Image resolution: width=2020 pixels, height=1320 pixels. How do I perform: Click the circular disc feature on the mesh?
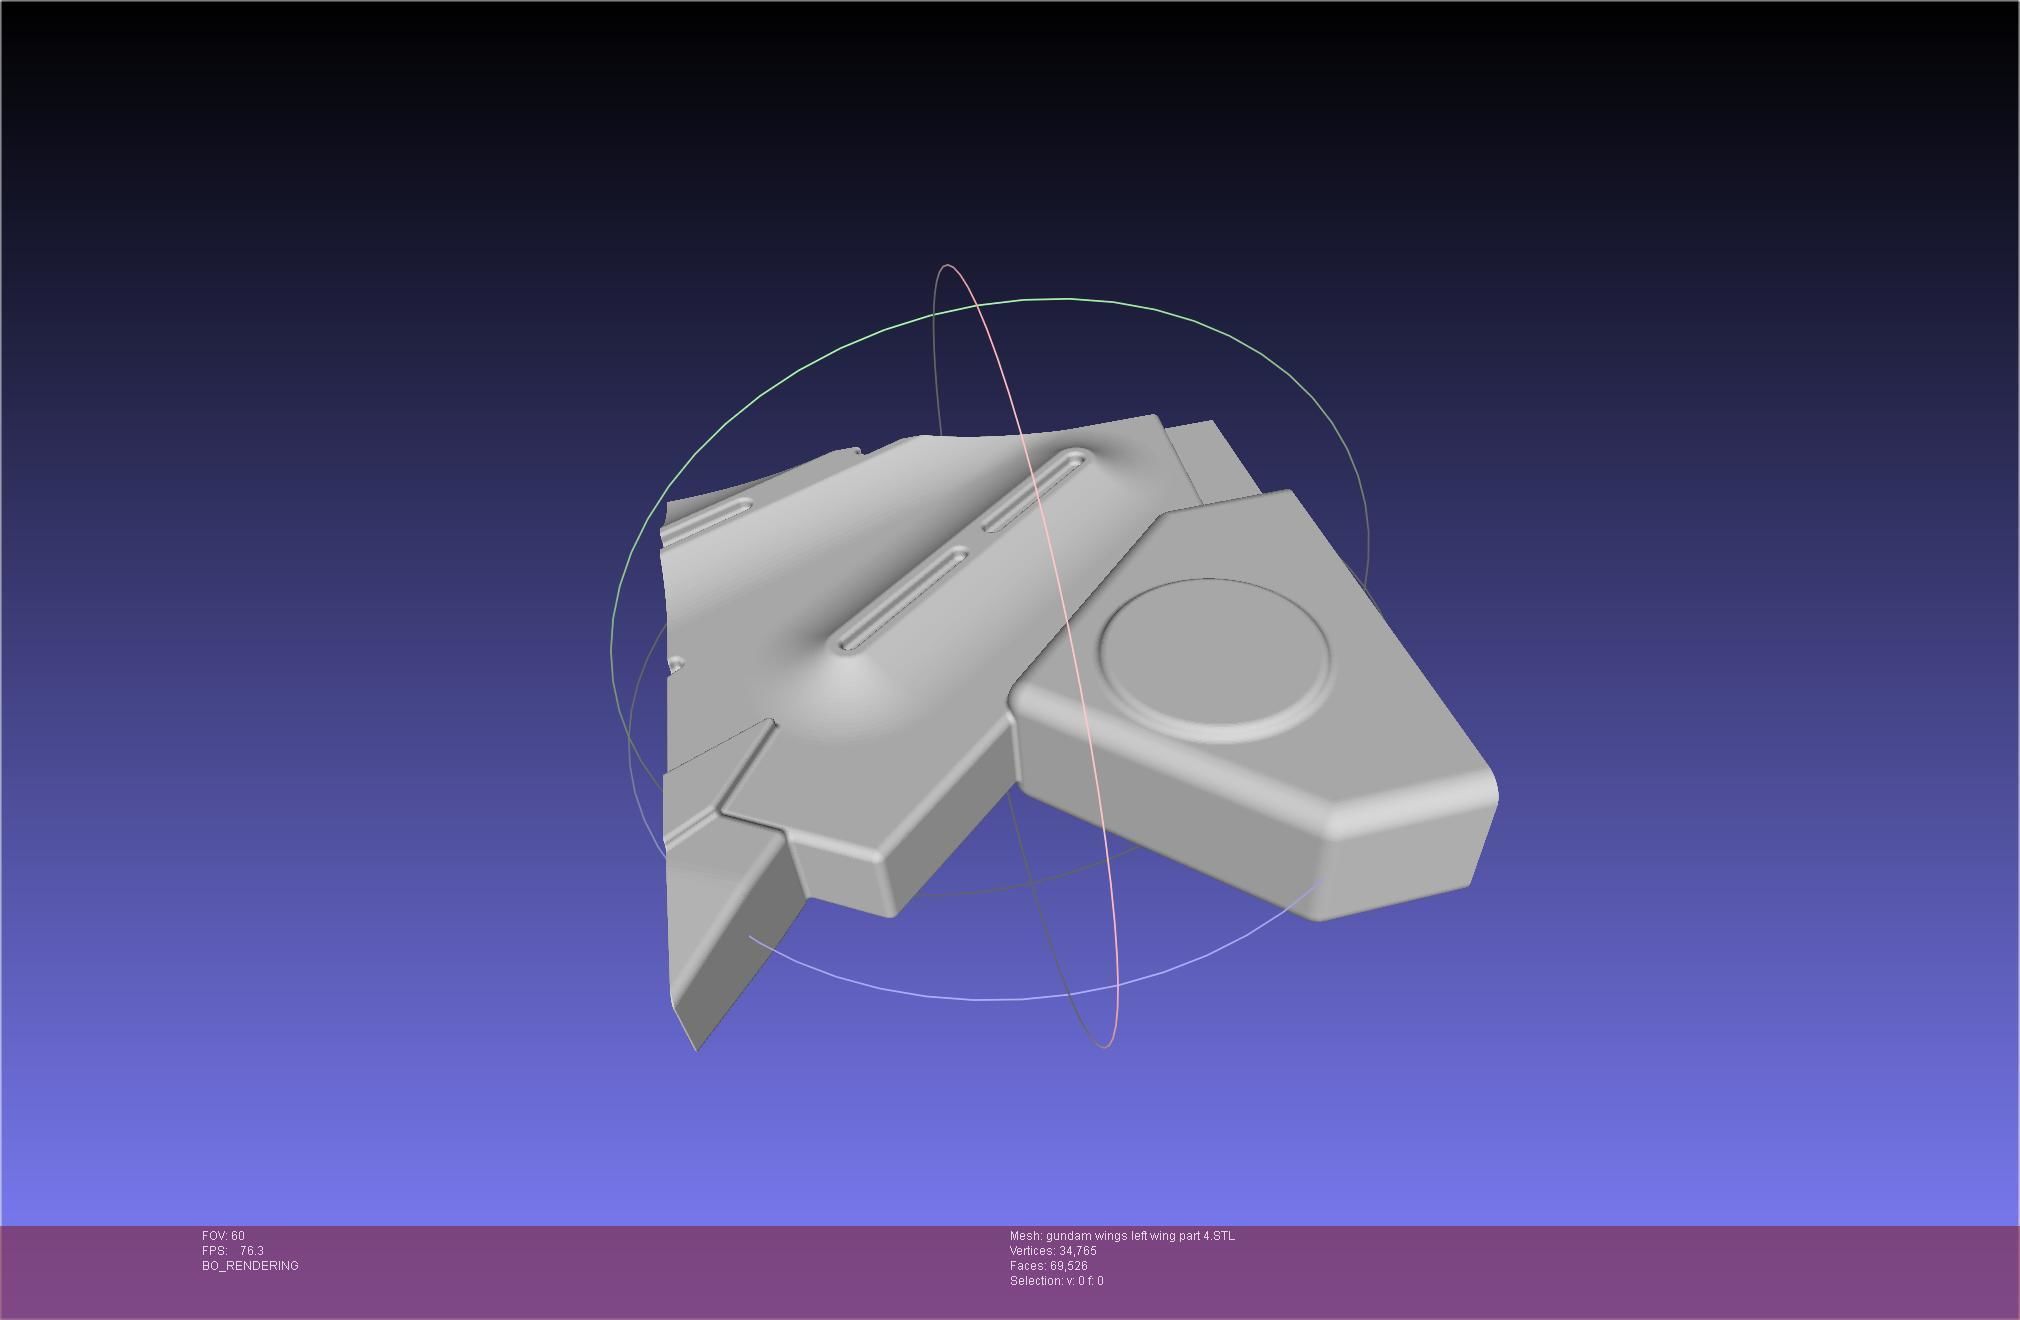click(x=1215, y=659)
